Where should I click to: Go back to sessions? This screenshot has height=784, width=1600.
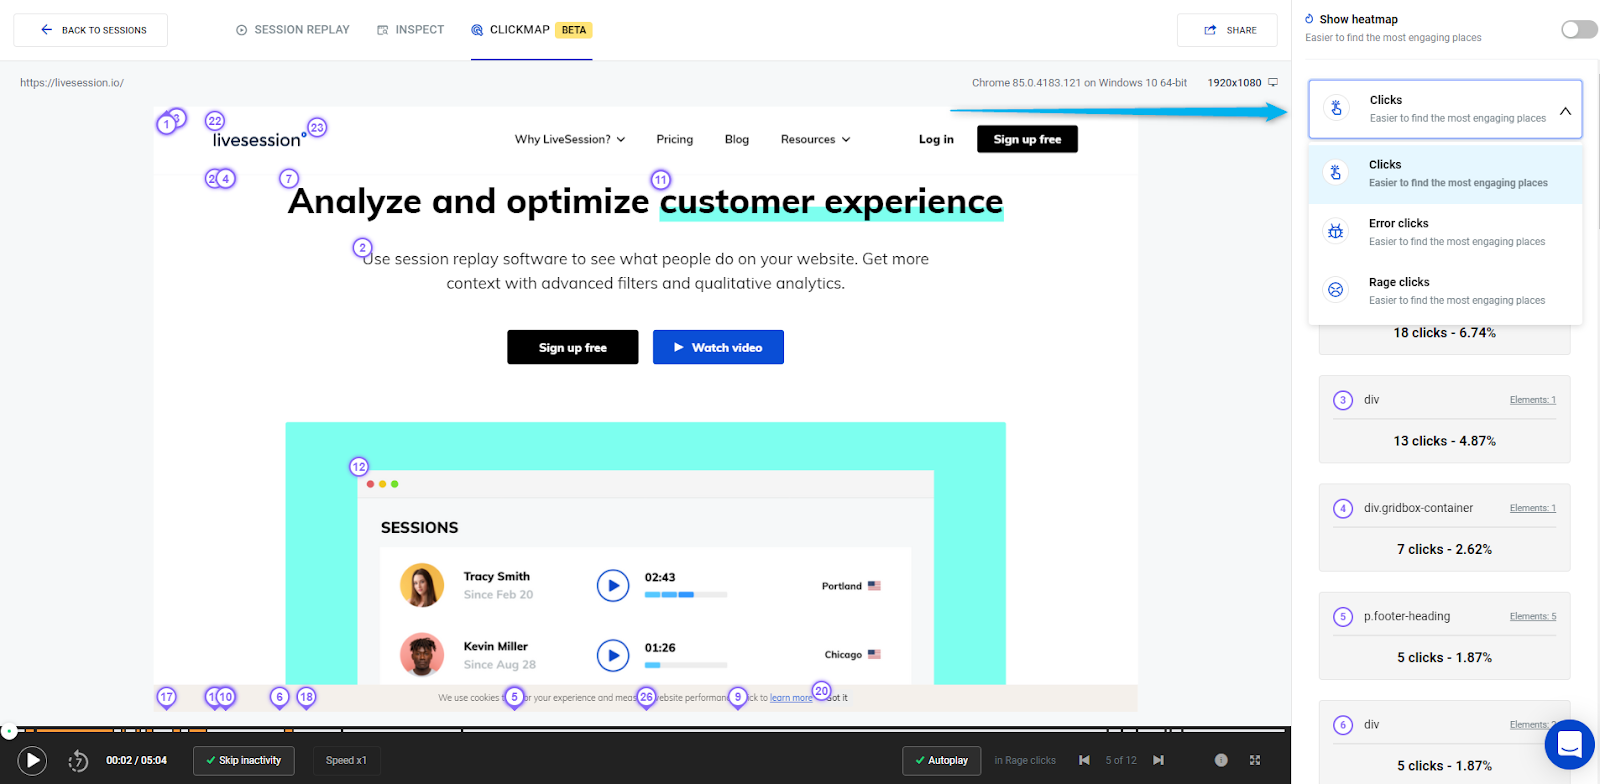click(91, 30)
